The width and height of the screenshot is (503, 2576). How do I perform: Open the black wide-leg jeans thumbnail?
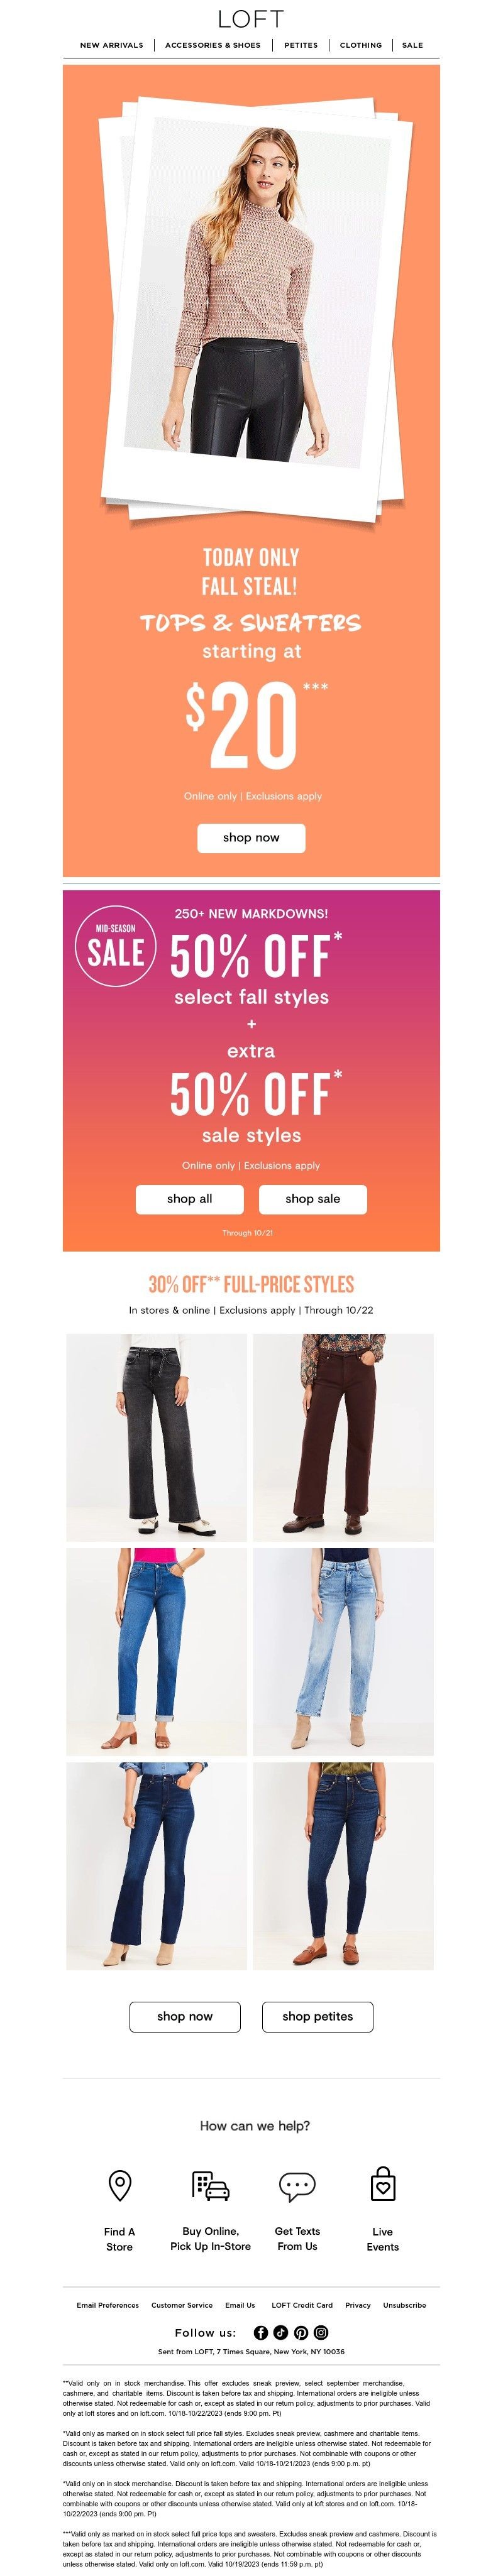tap(156, 1437)
